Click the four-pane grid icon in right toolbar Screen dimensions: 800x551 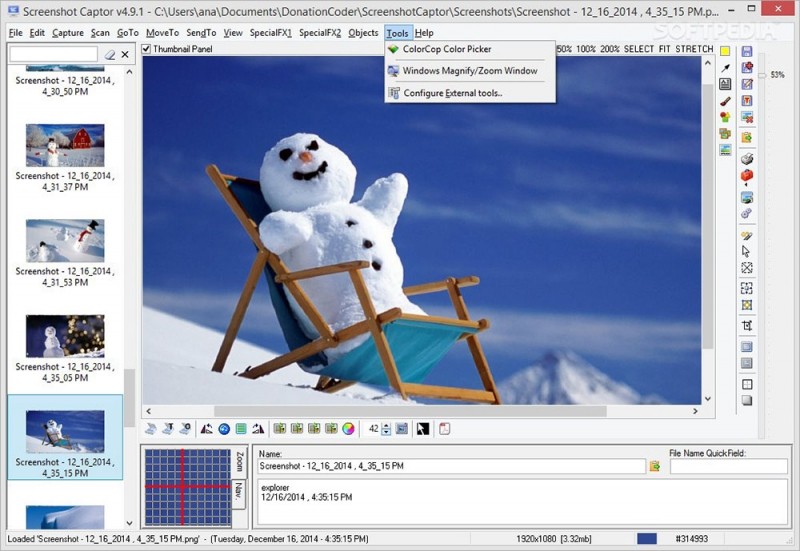[x=747, y=384]
